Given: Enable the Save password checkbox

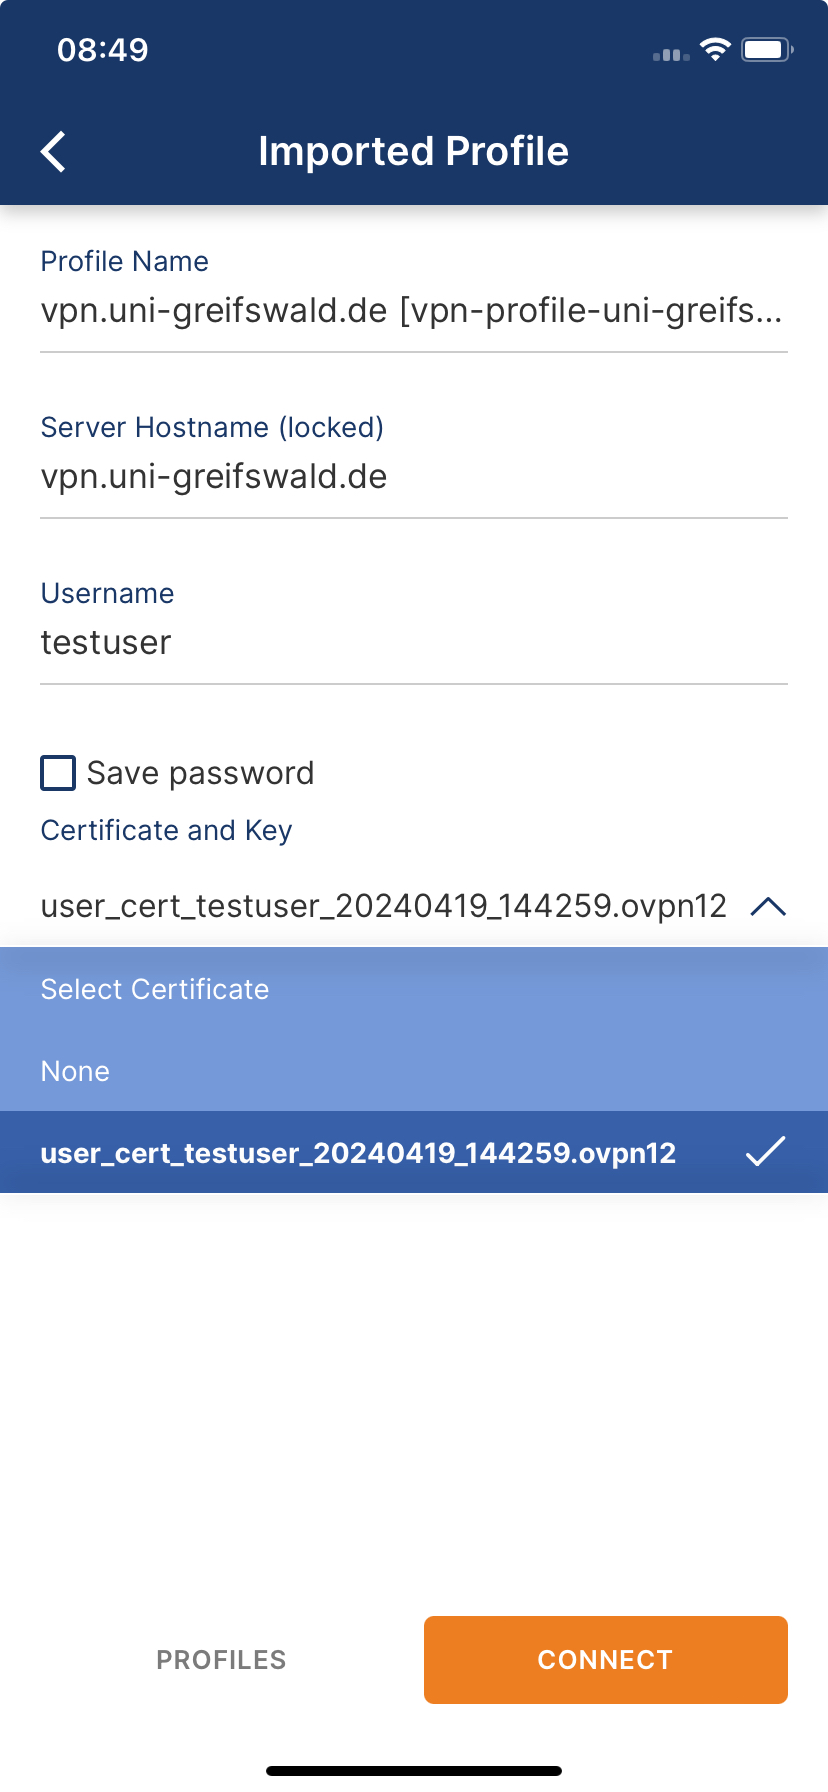Looking at the screenshot, I should click(58, 773).
